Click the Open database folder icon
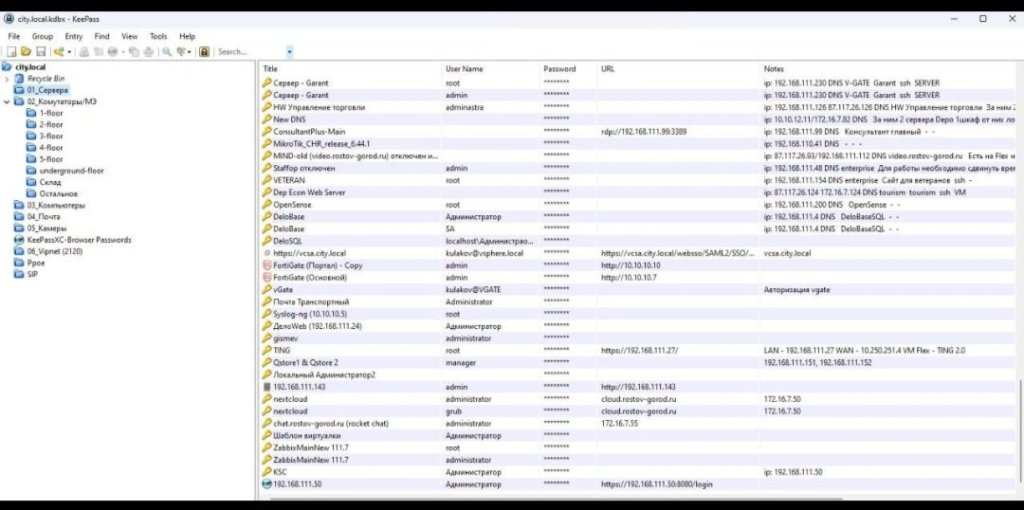1024x510 pixels. point(26,51)
